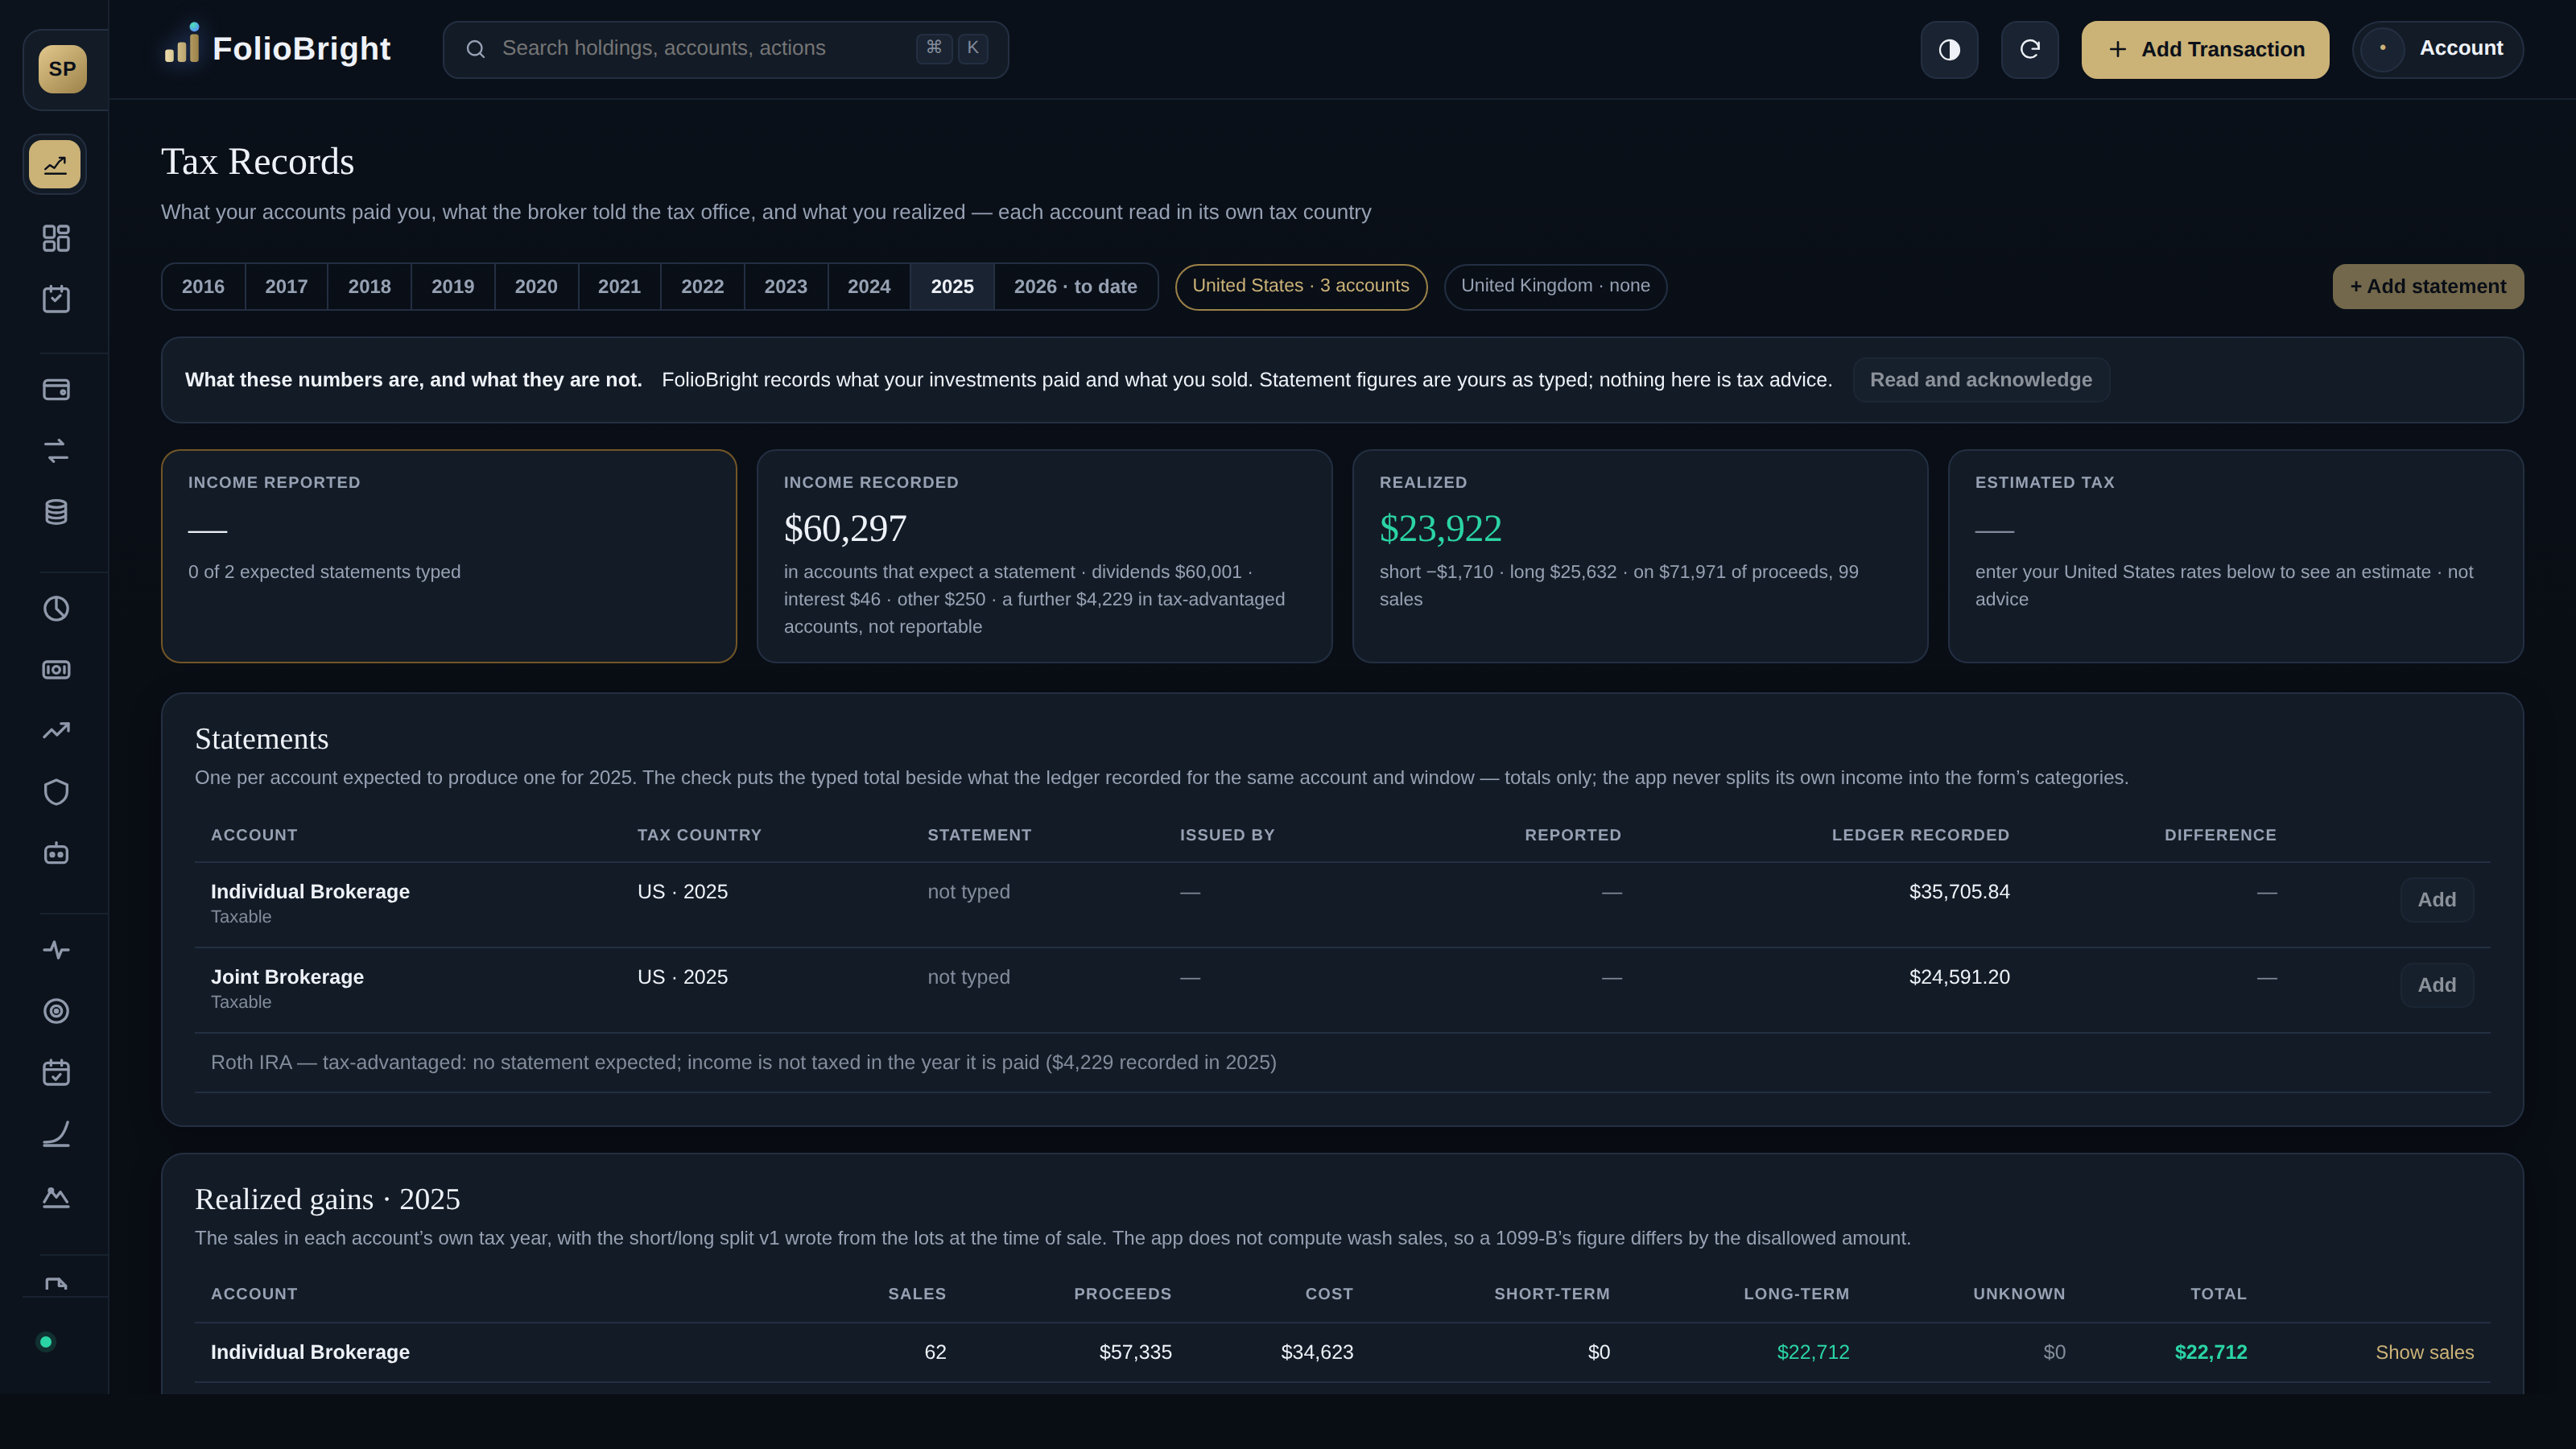Open the curve projection sidebar icon
Screen dimensions: 2576x1449
point(56,1134)
